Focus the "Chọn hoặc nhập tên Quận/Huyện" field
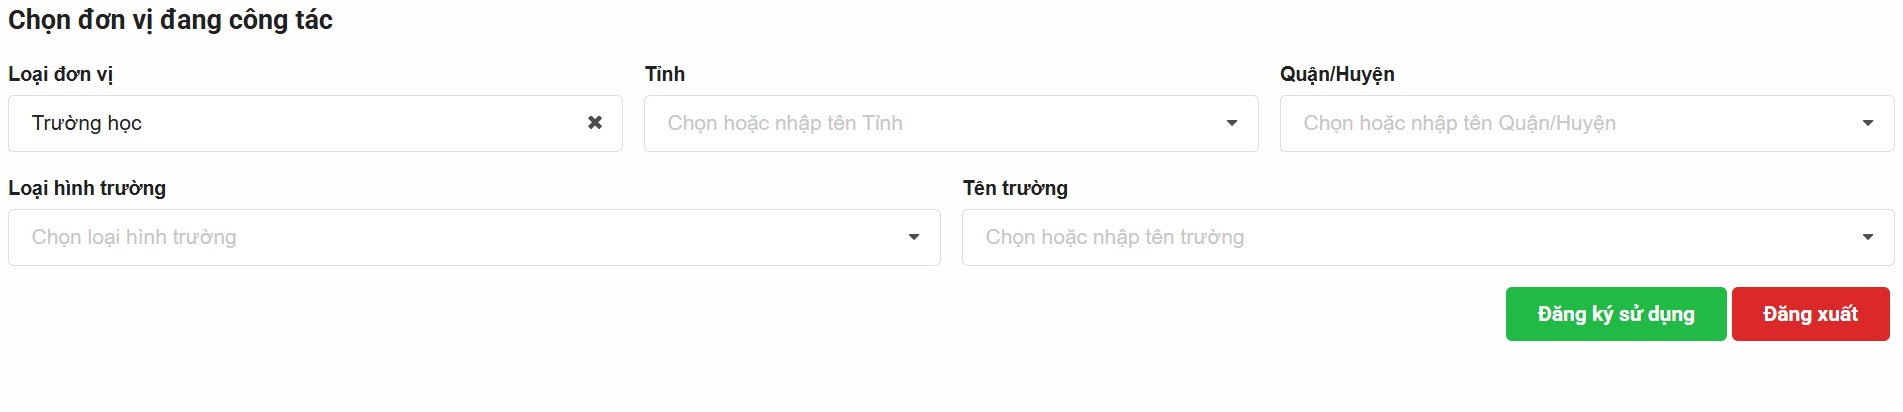The height and width of the screenshot is (412, 1903). coord(1459,123)
